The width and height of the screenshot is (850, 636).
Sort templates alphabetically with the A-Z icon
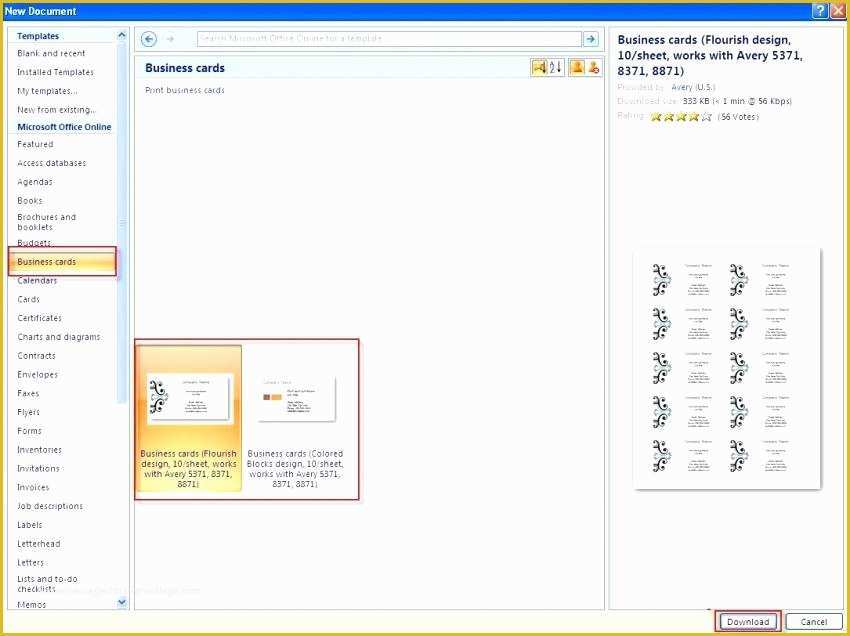tap(556, 67)
